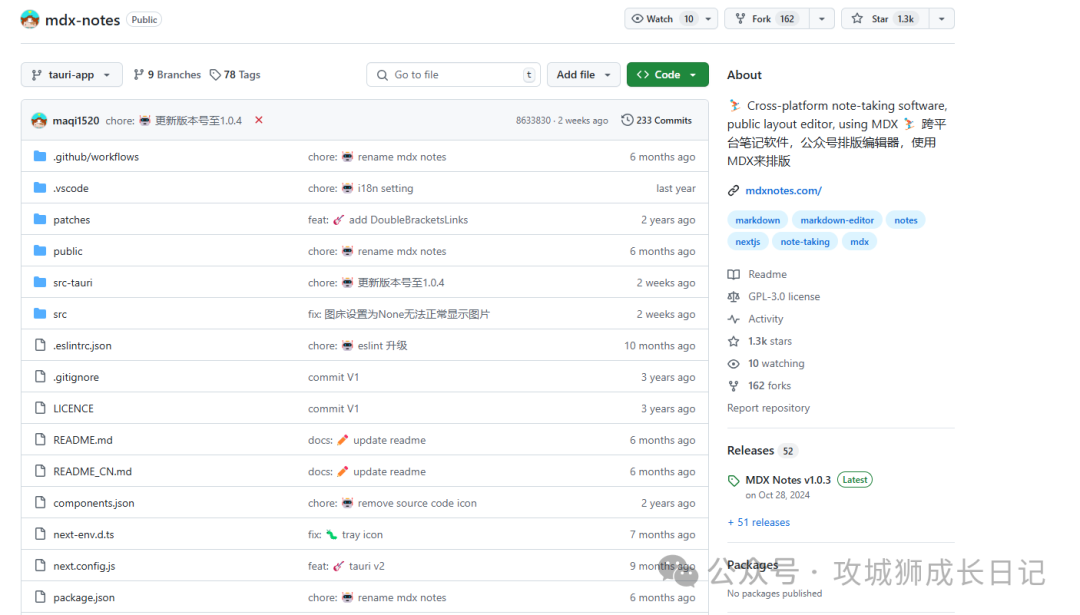Open the green Code dropdown button
Image resolution: width=1080 pixels, height=615 pixels.
(667, 74)
